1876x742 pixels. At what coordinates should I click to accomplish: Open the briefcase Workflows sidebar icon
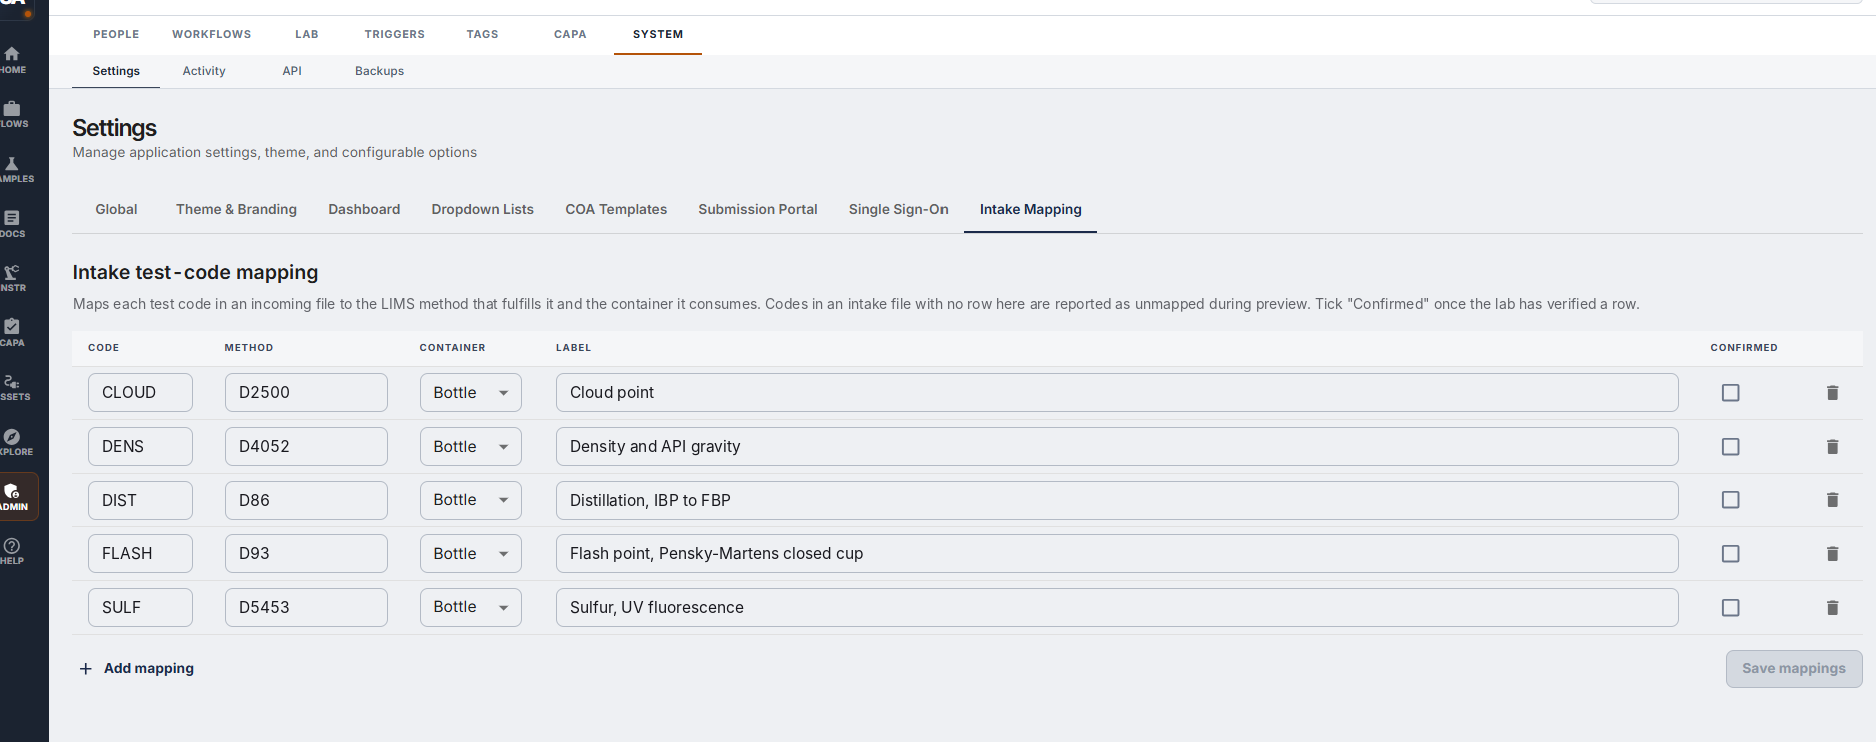[x=13, y=114]
